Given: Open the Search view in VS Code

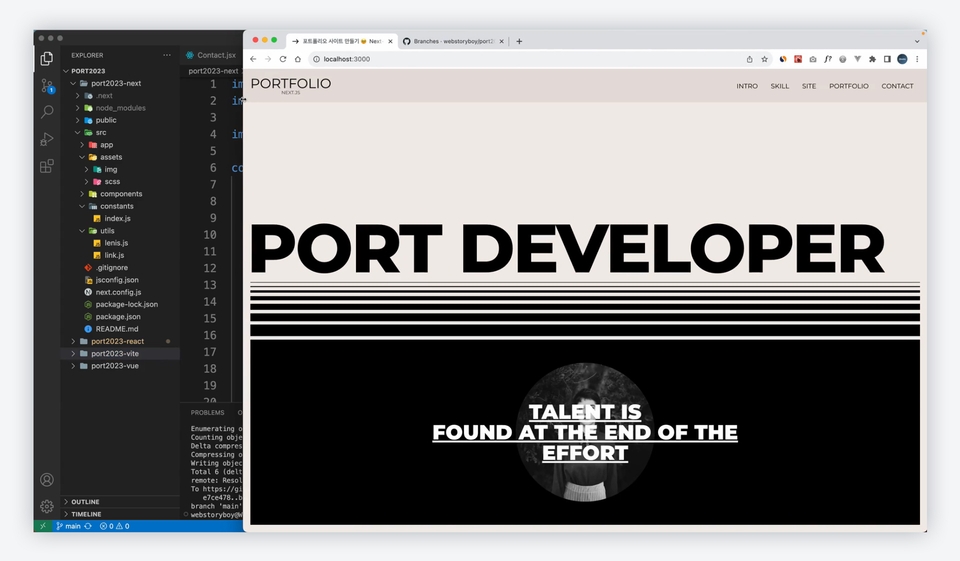Looking at the screenshot, I should [47, 111].
